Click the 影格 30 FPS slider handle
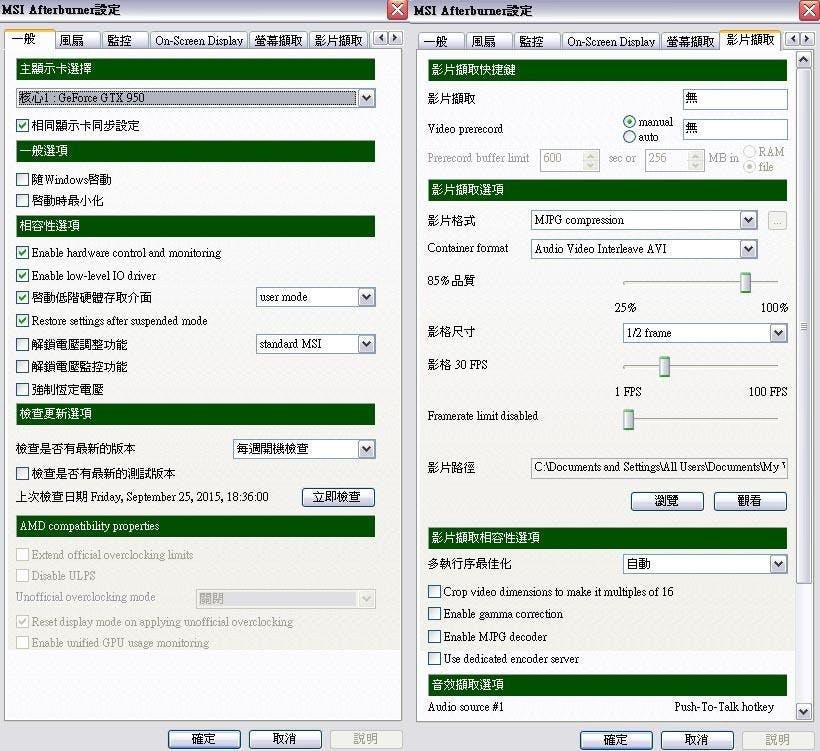 point(665,366)
